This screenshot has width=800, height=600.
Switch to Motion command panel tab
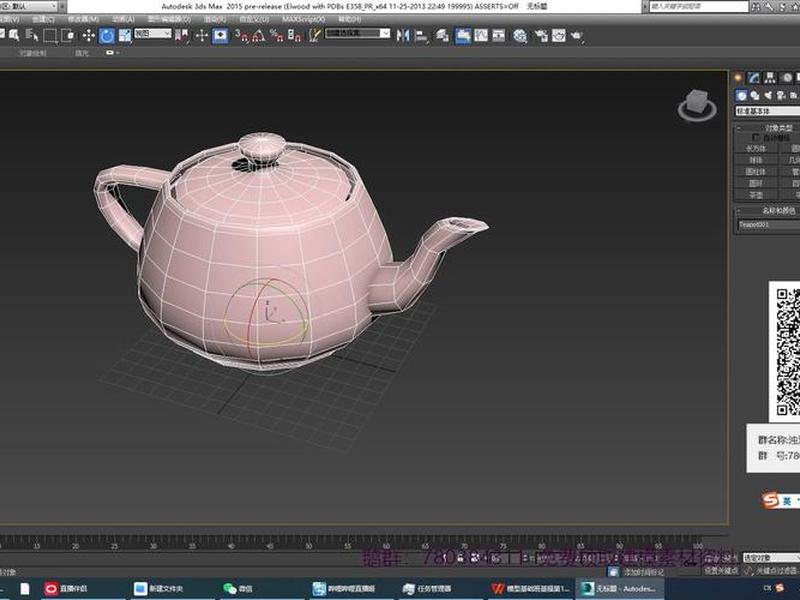[x=787, y=78]
